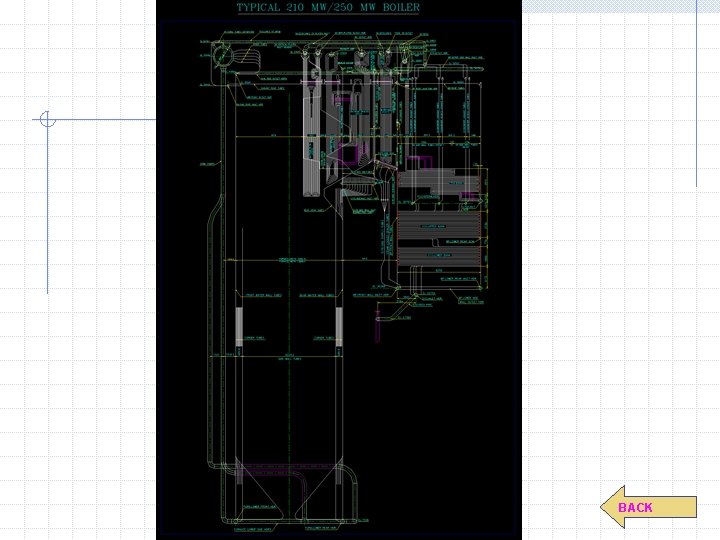Click the right gray burner block
Viewport: 720px width, 540px height.
(x=339, y=326)
